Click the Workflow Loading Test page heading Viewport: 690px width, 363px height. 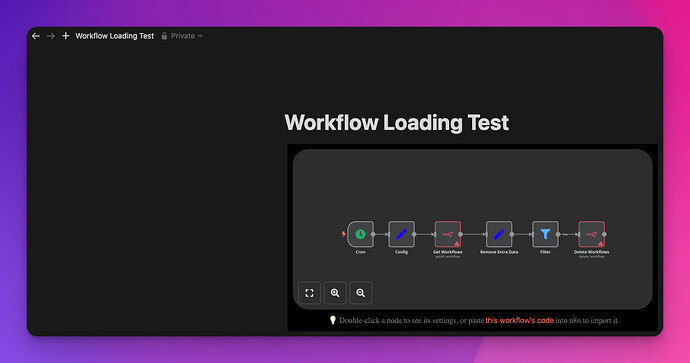396,123
